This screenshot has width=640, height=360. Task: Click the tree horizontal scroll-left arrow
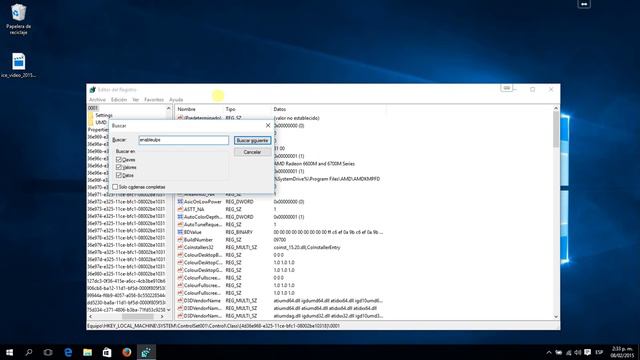click(91, 317)
